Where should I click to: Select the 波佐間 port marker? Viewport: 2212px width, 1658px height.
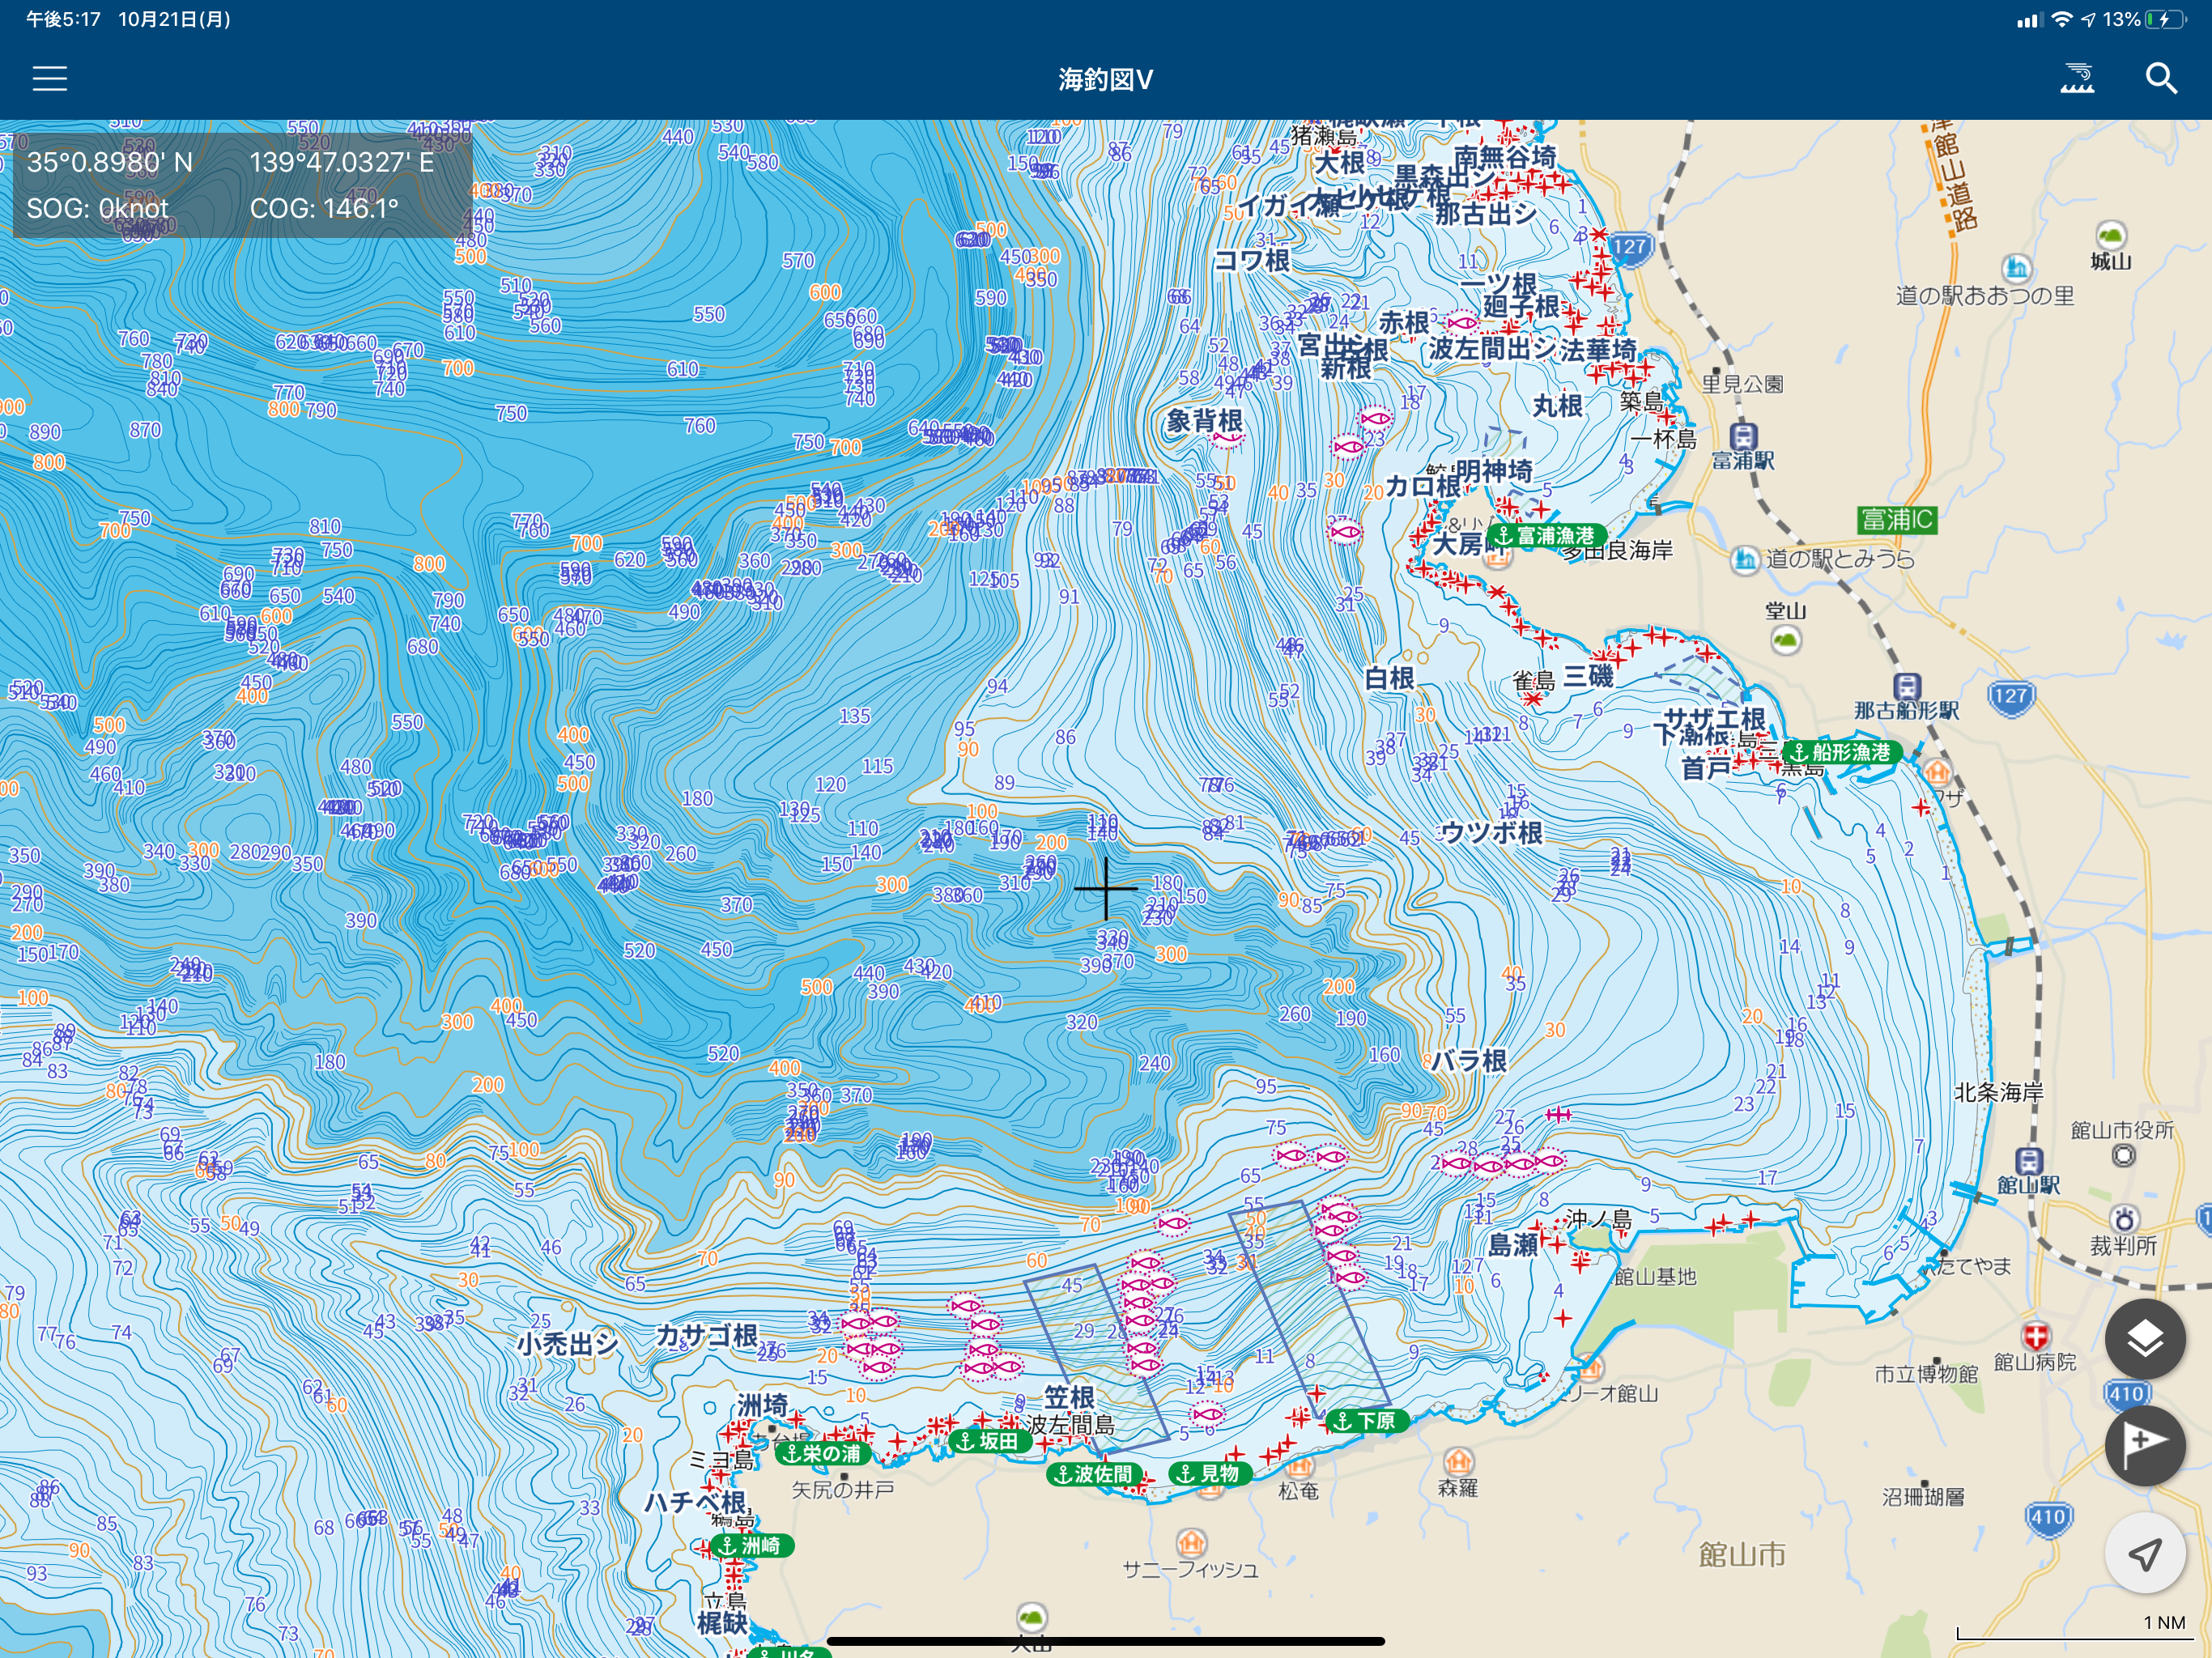[x=1095, y=1474]
